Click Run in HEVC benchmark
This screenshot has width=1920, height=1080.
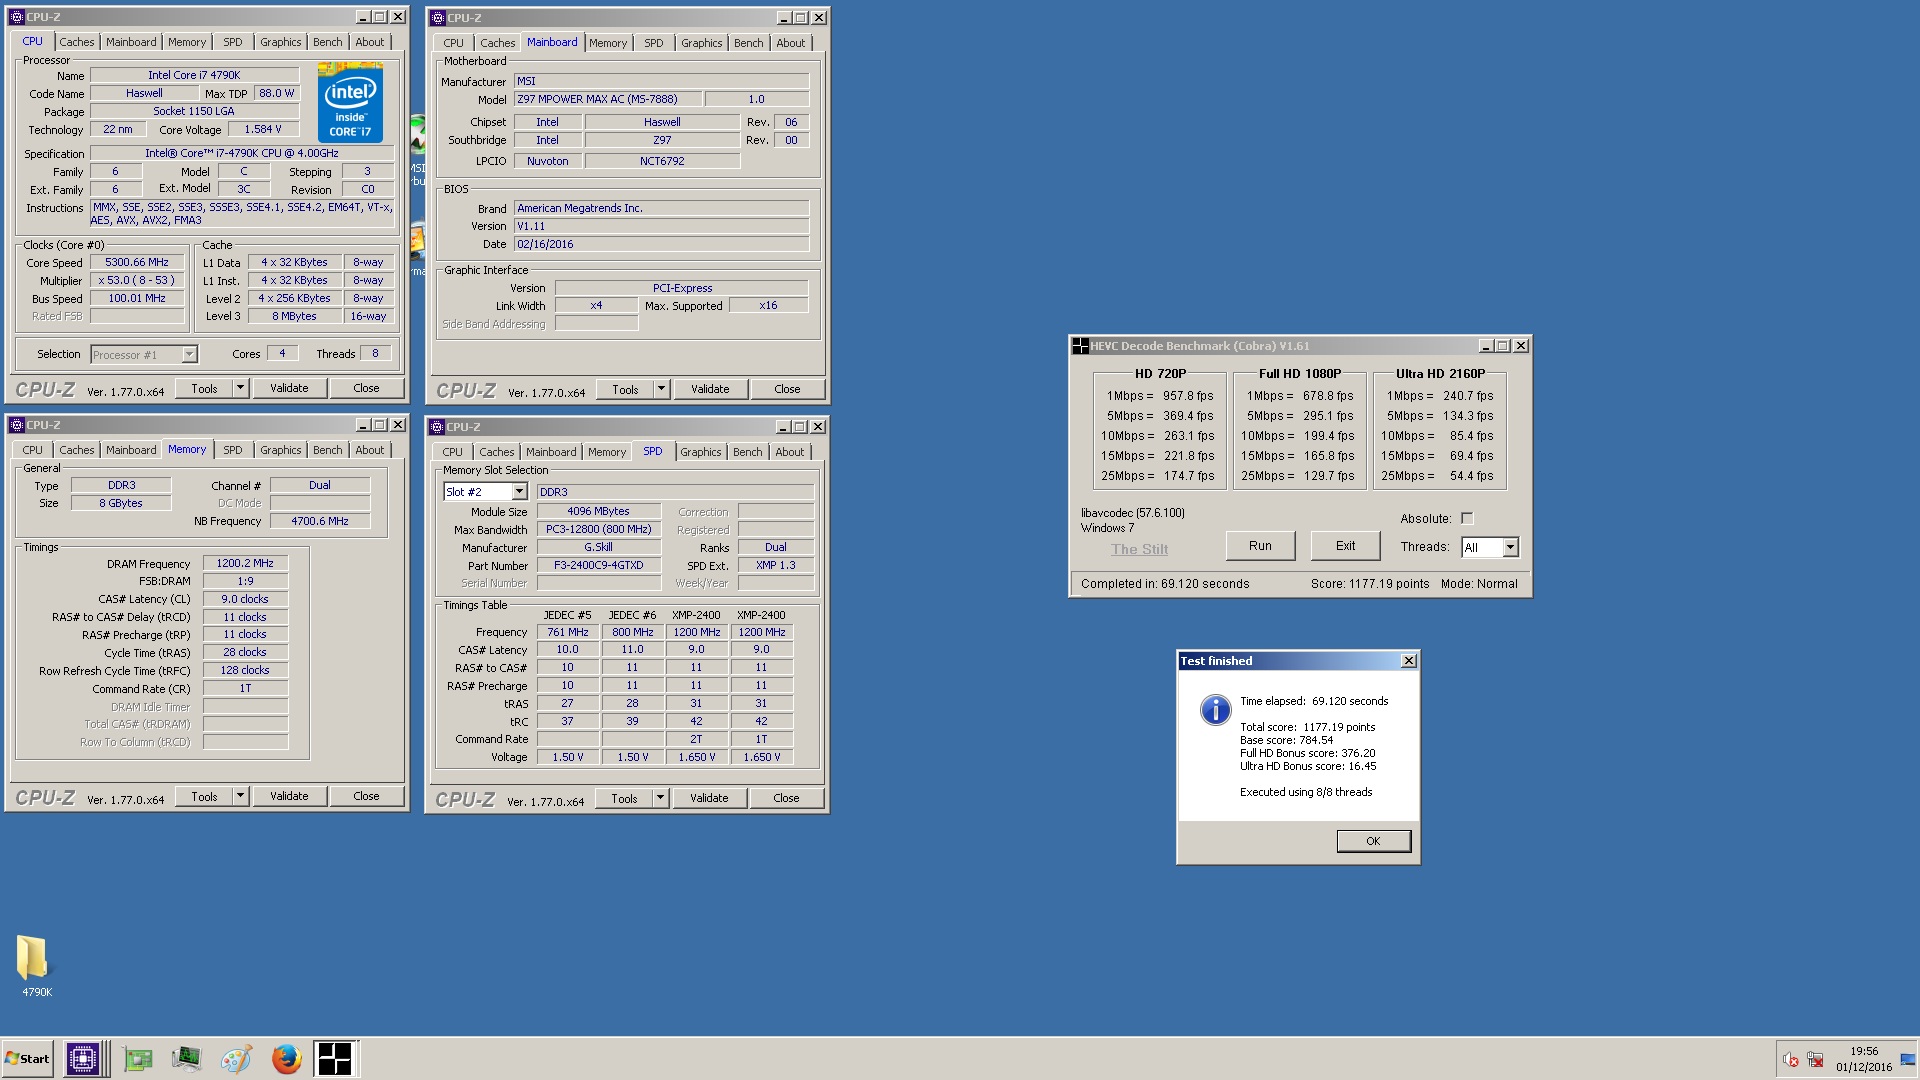point(1260,546)
